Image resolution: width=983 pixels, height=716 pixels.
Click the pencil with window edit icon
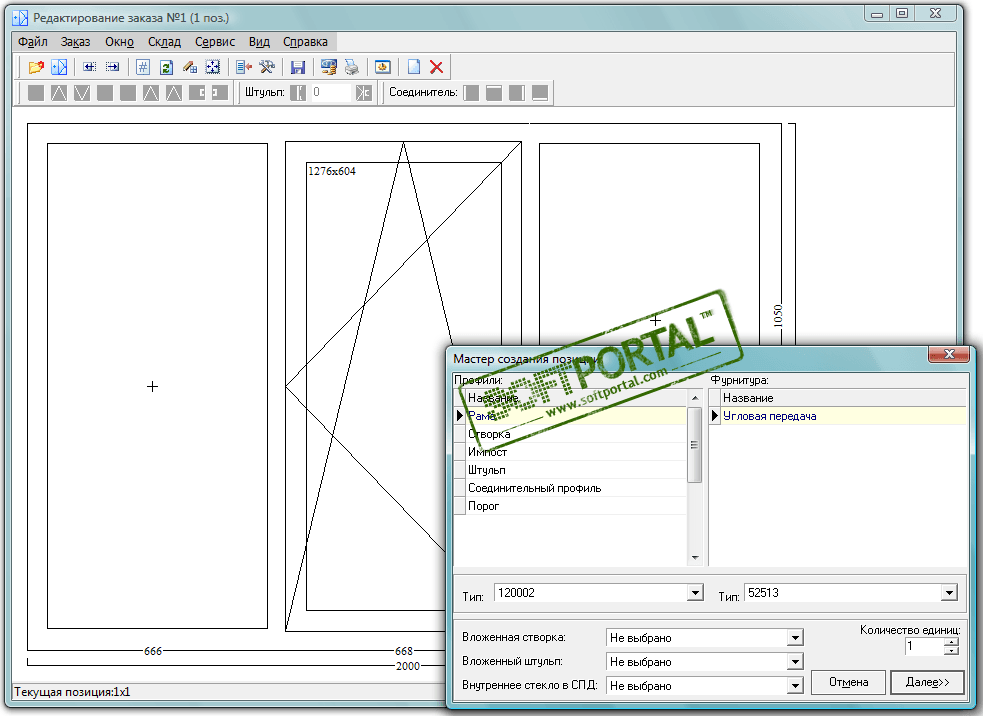click(x=190, y=67)
